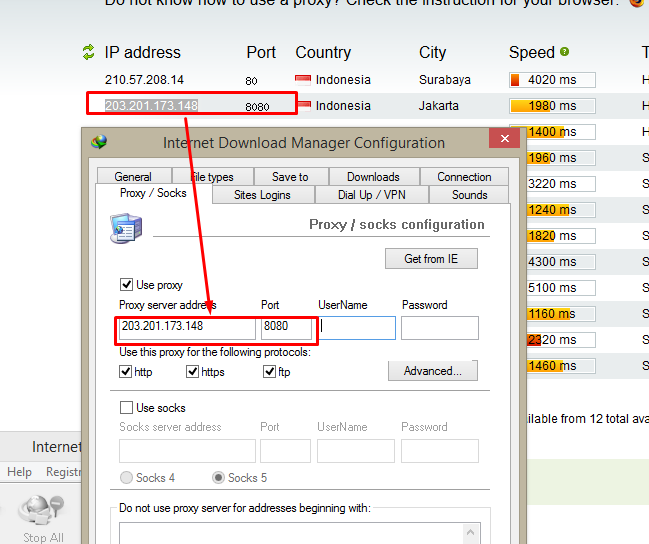Click the IDM globe icon in the title bar

(x=99, y=142)
